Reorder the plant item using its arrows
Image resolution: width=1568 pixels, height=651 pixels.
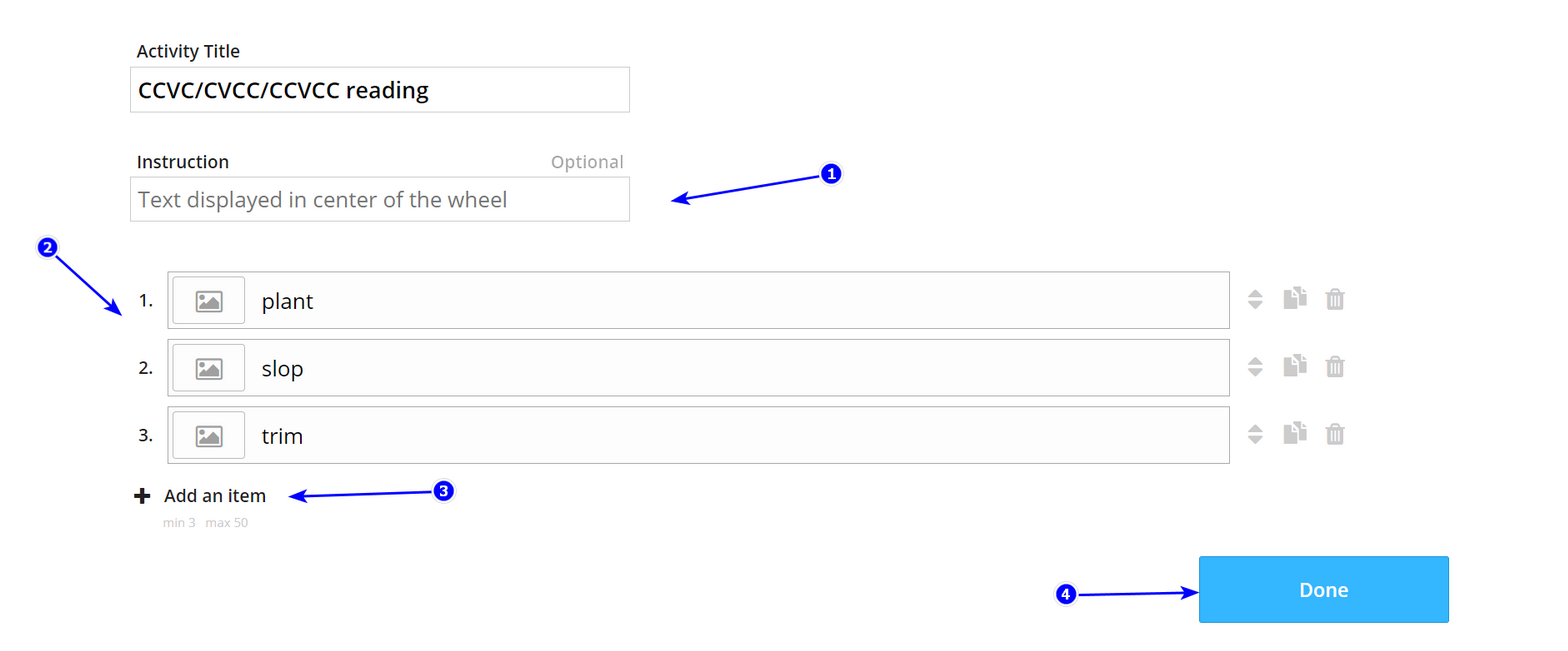(1256, 299)
